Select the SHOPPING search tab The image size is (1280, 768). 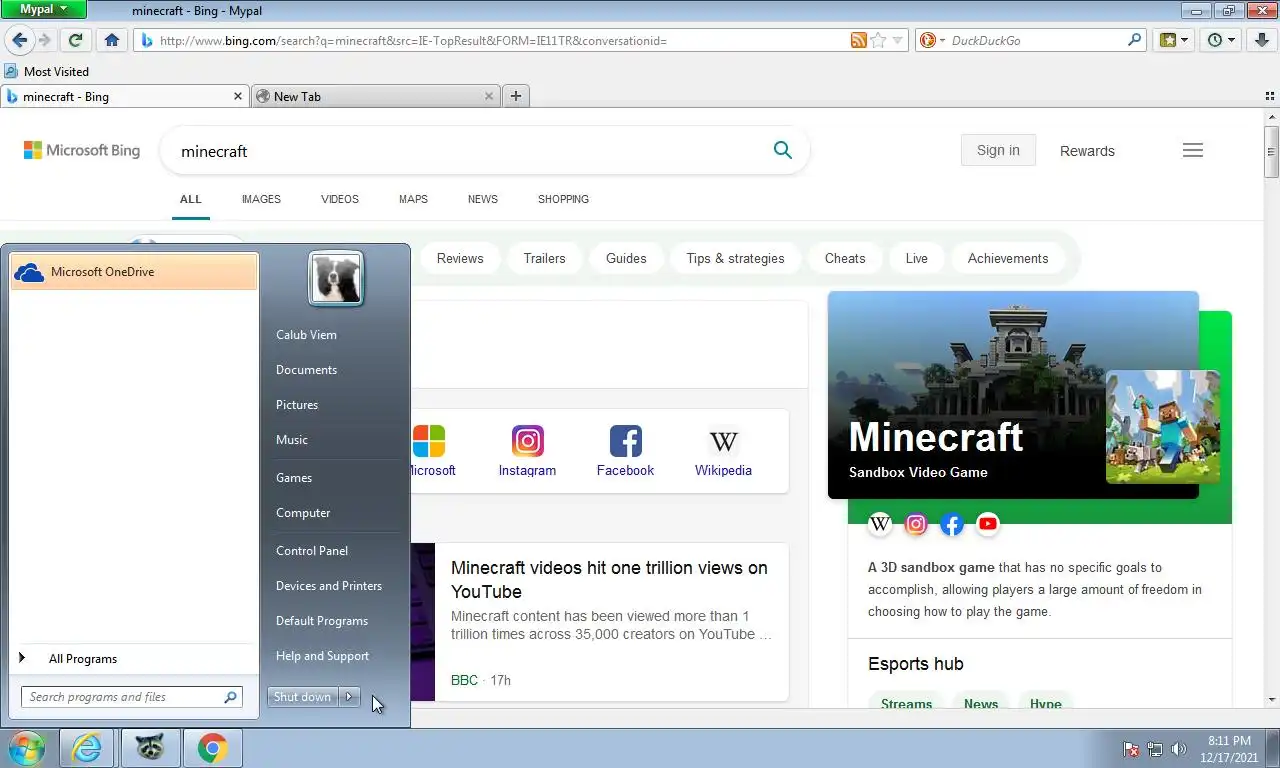pos(563,199)
